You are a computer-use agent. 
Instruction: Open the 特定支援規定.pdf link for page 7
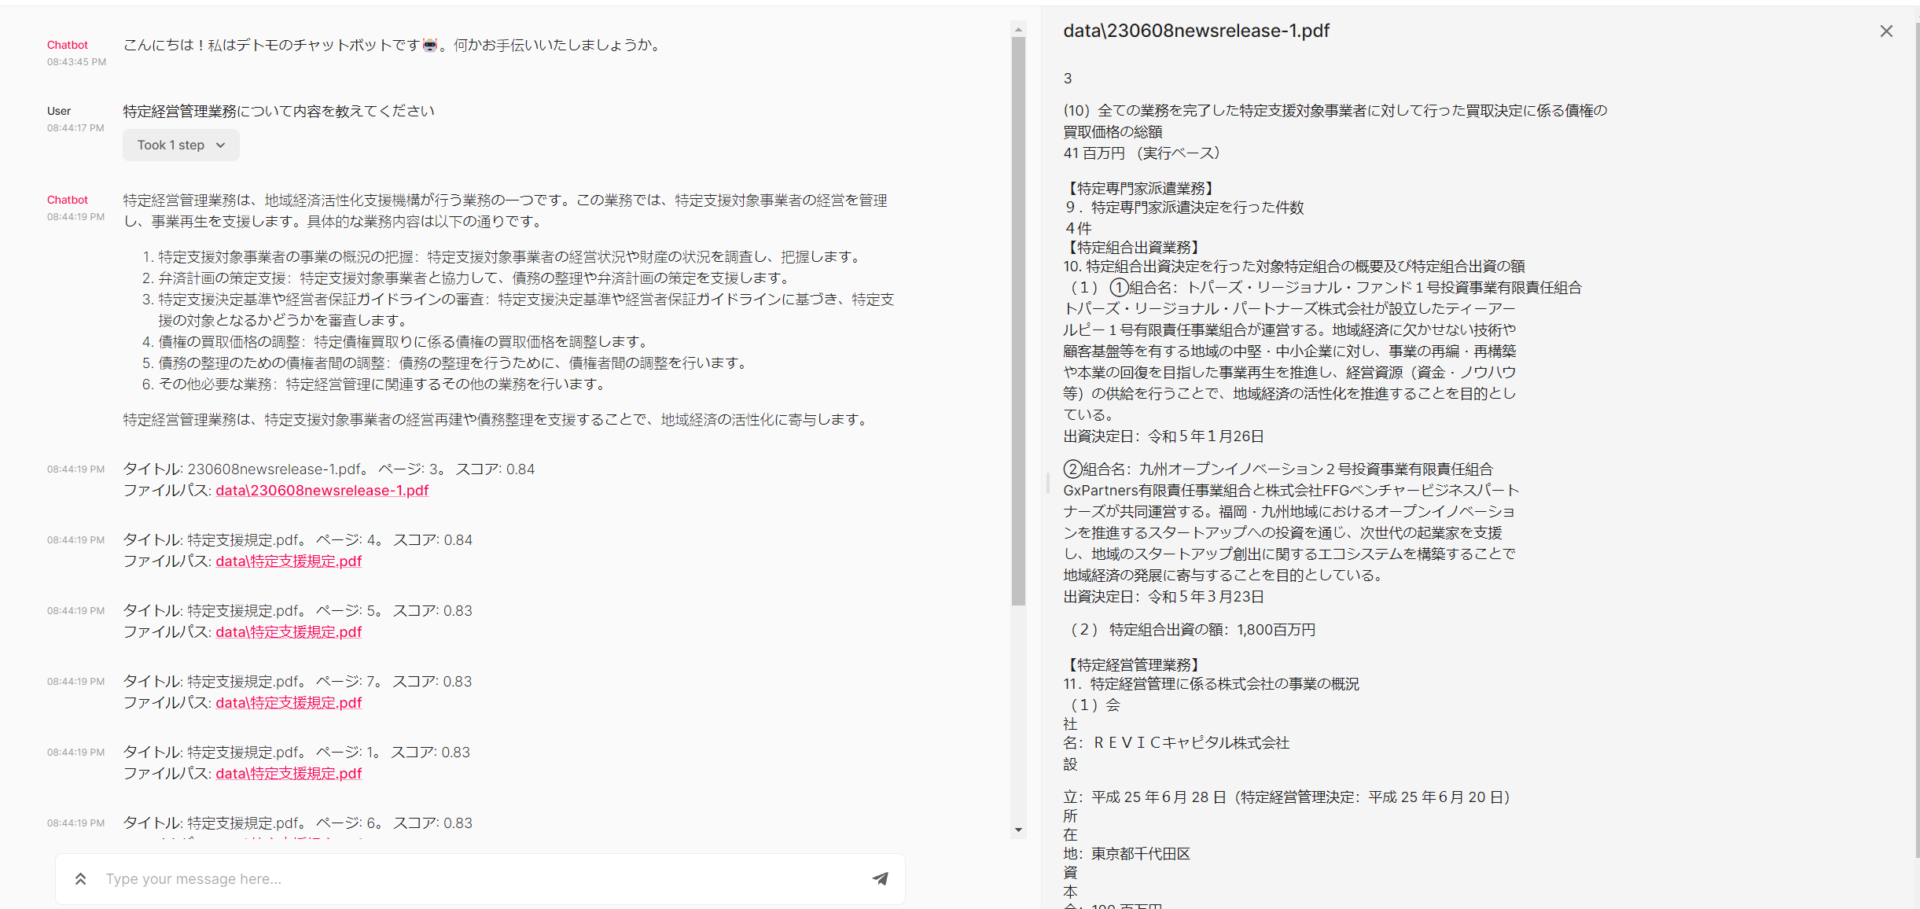(x=288, y=702)
